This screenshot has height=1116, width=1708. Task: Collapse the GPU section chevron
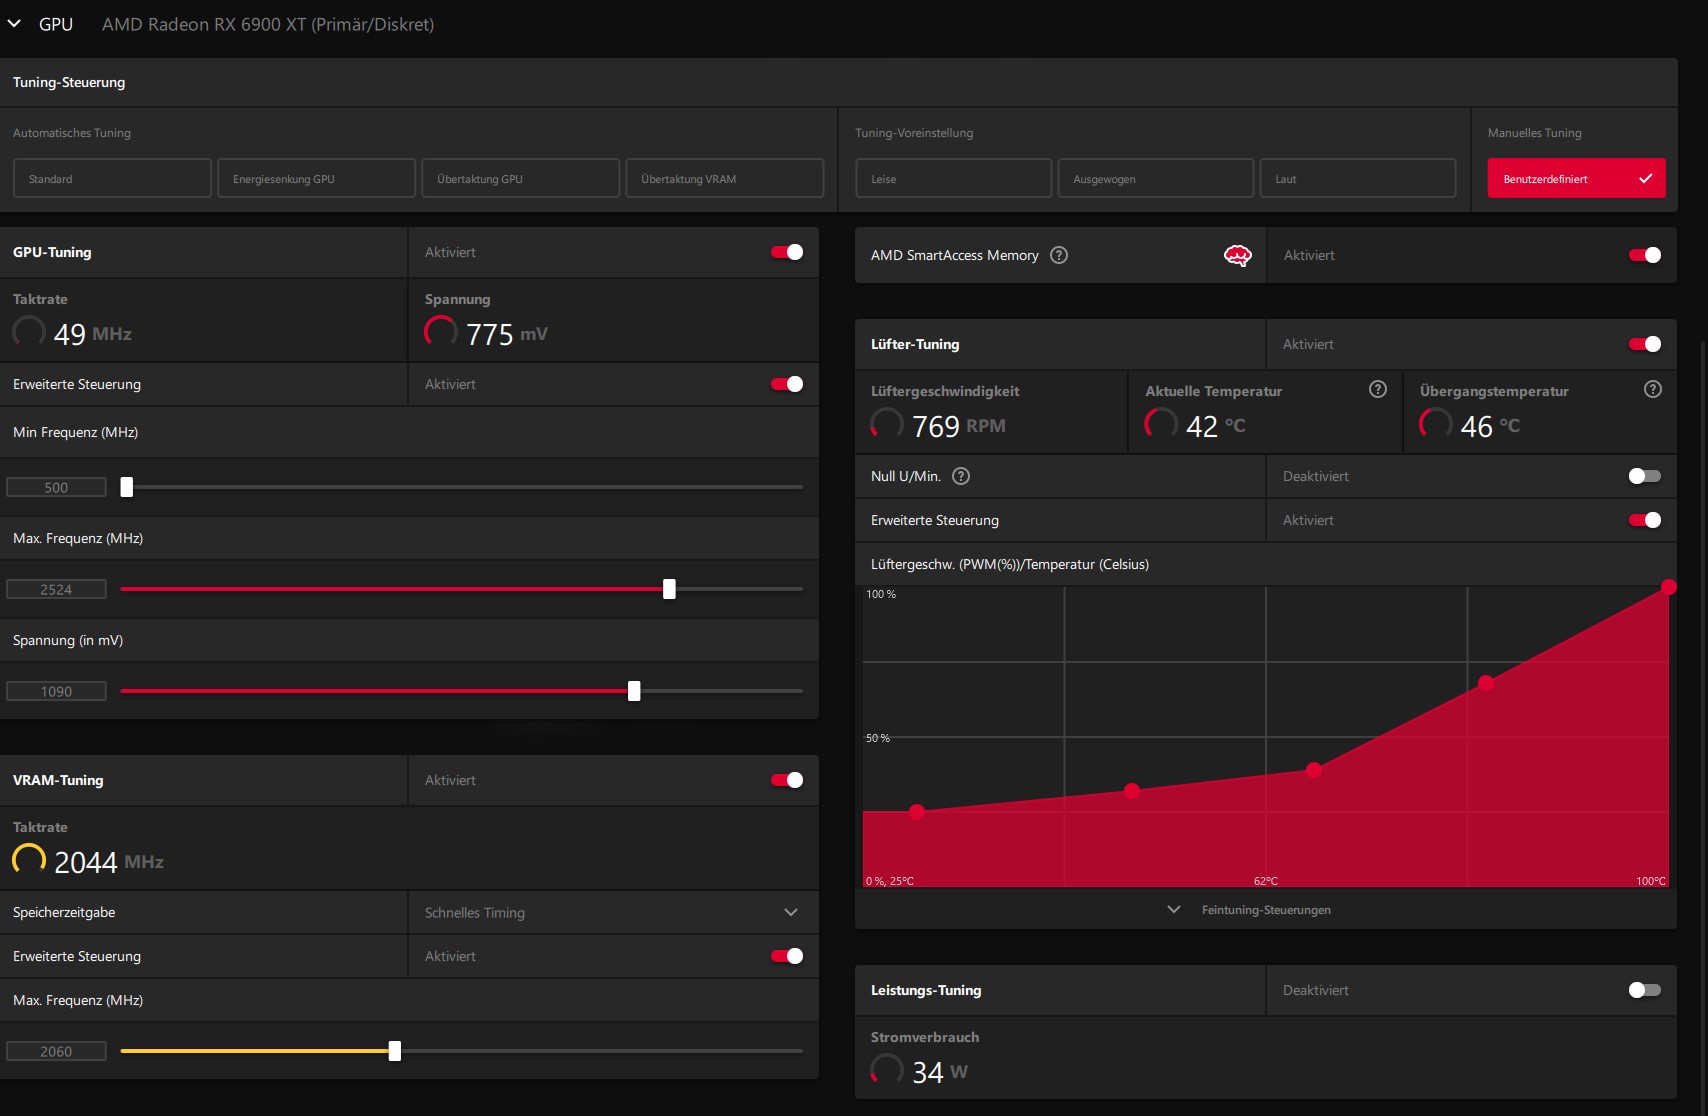tap(14, 23)
